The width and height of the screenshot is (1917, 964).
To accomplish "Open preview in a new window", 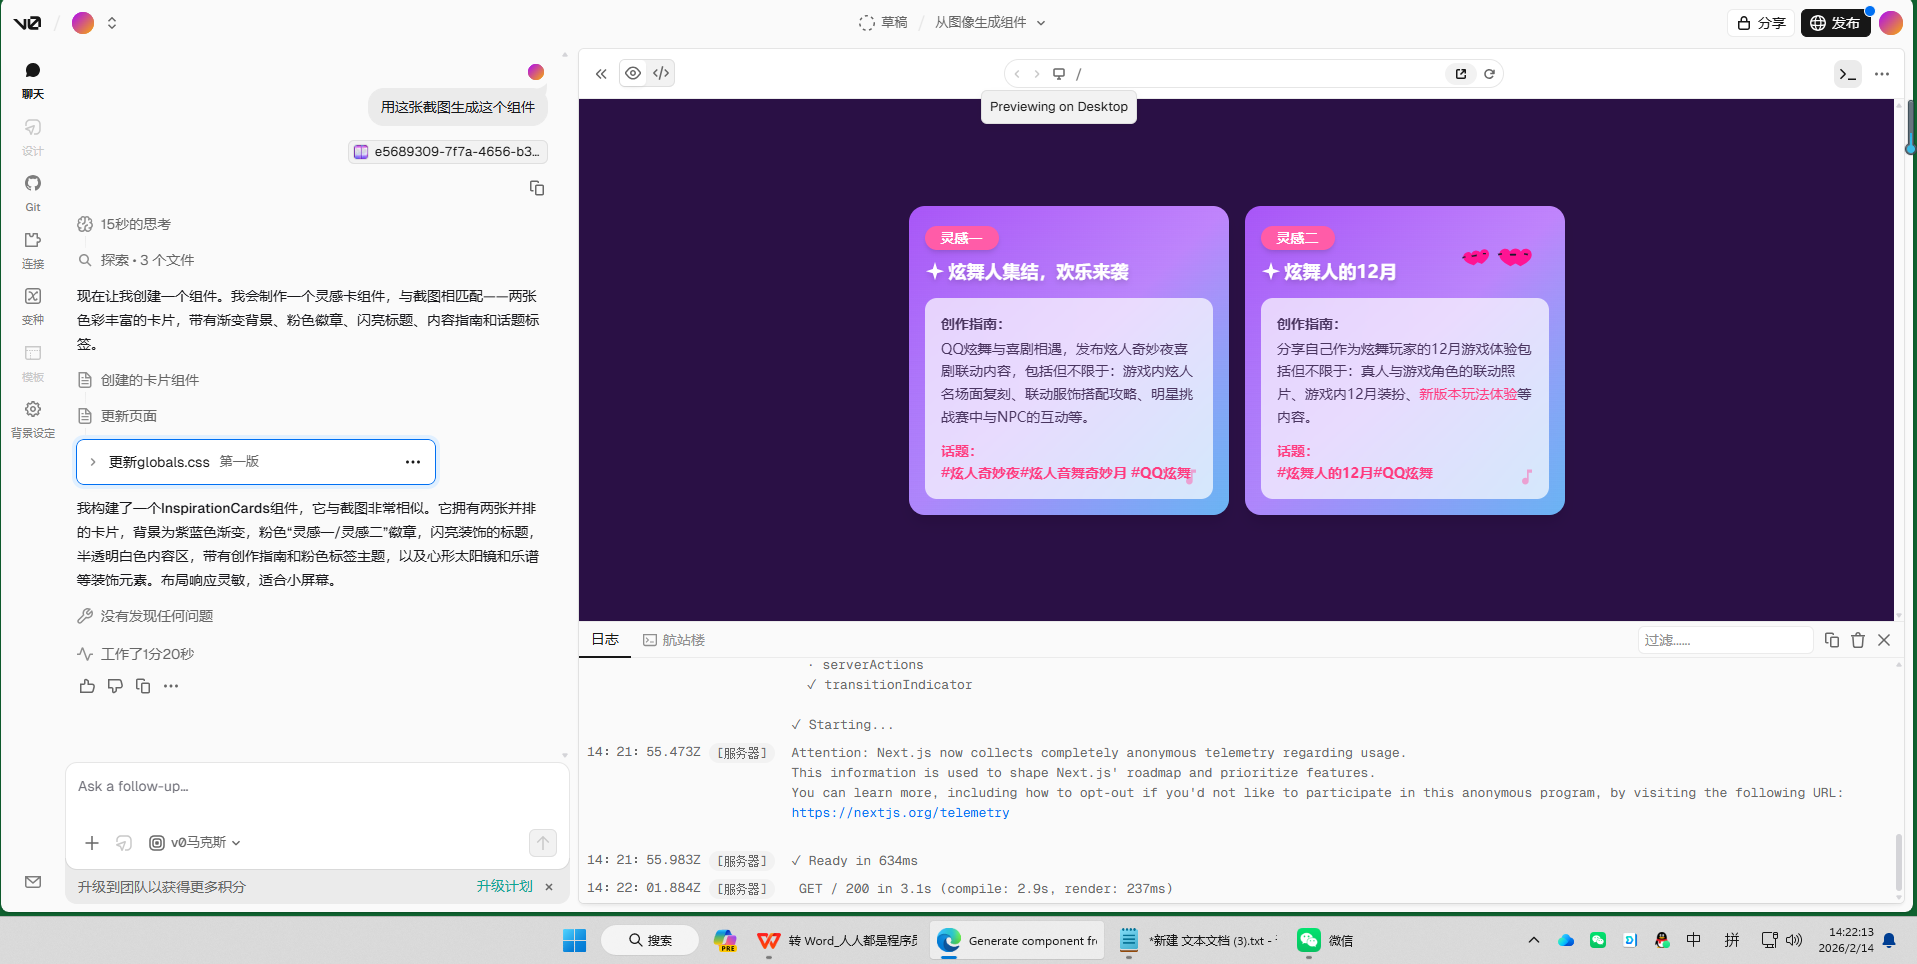I will [x=1460, y=73].
